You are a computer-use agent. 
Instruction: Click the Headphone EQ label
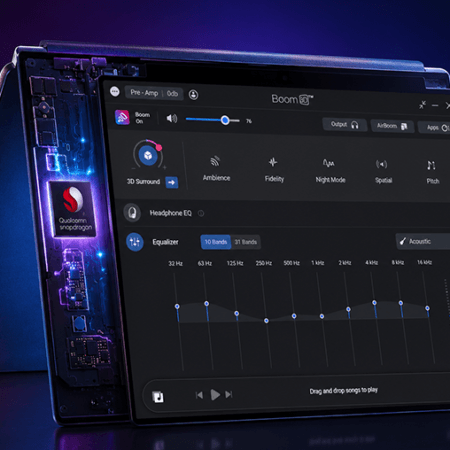point(170,213)
